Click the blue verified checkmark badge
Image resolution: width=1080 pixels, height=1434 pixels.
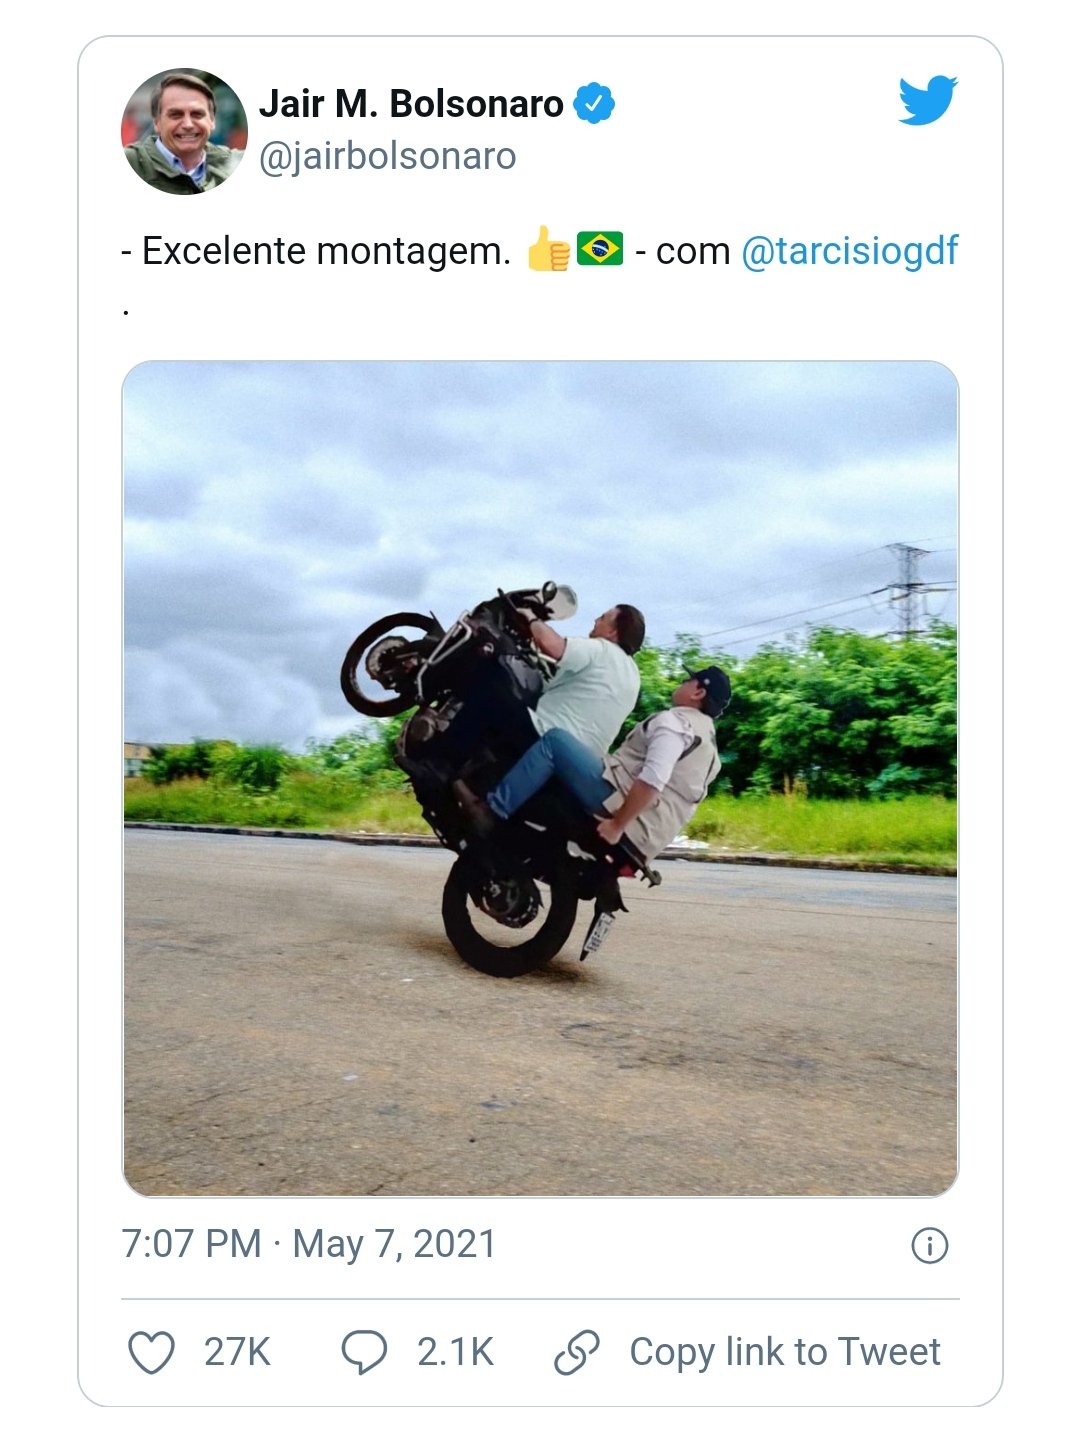tap(594, 104)
